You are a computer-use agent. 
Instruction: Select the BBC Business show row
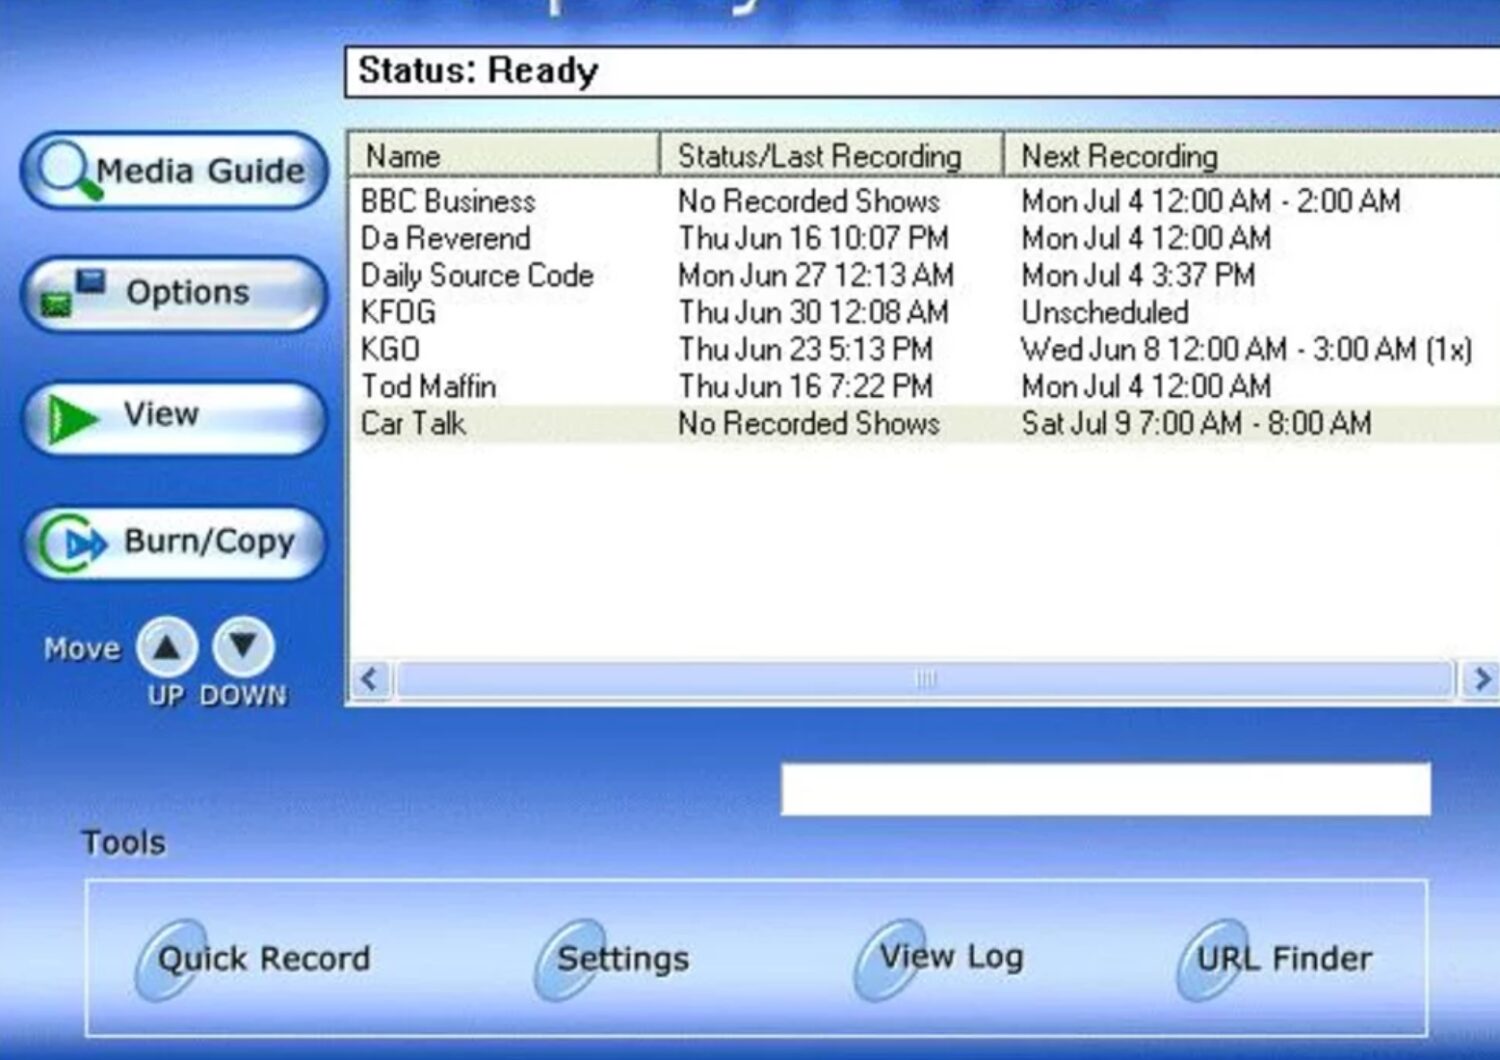[x=448, y=202]
